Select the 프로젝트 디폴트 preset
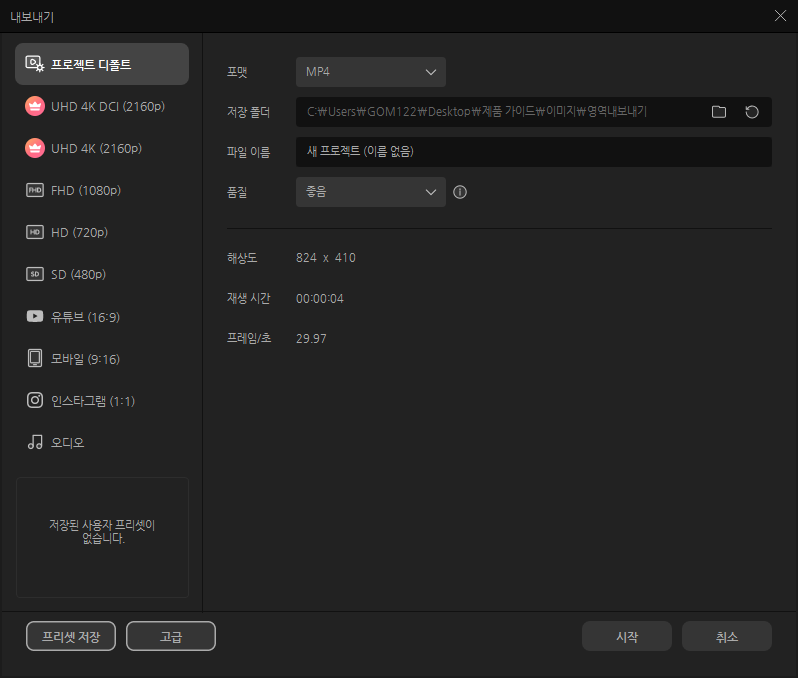798x678 pixels. (102, 64)
